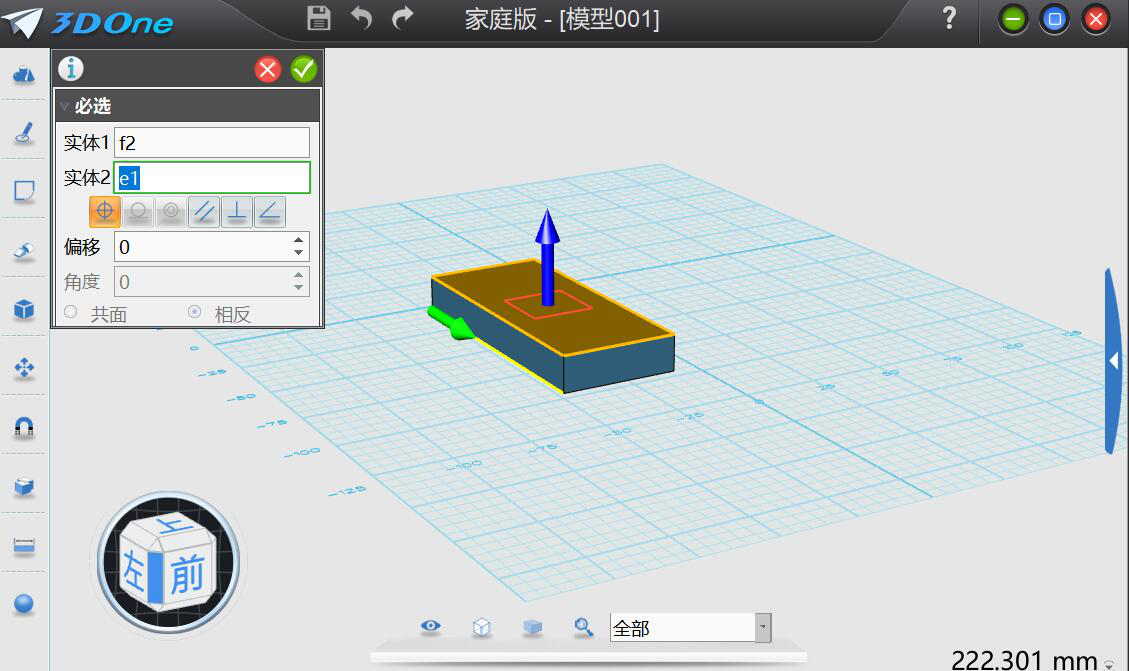Select the angle constraint icon
The width and height of the screenshot is (1129, 671).
click(270, 211)
